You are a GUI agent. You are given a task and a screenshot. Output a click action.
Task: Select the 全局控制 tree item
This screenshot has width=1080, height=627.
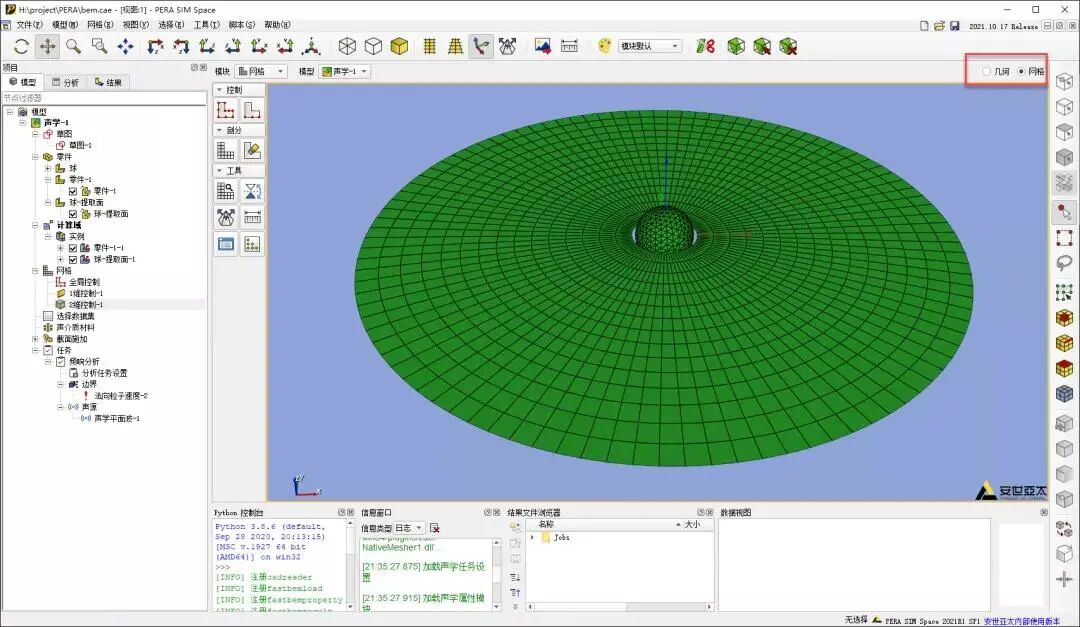(x=84, y=282)
